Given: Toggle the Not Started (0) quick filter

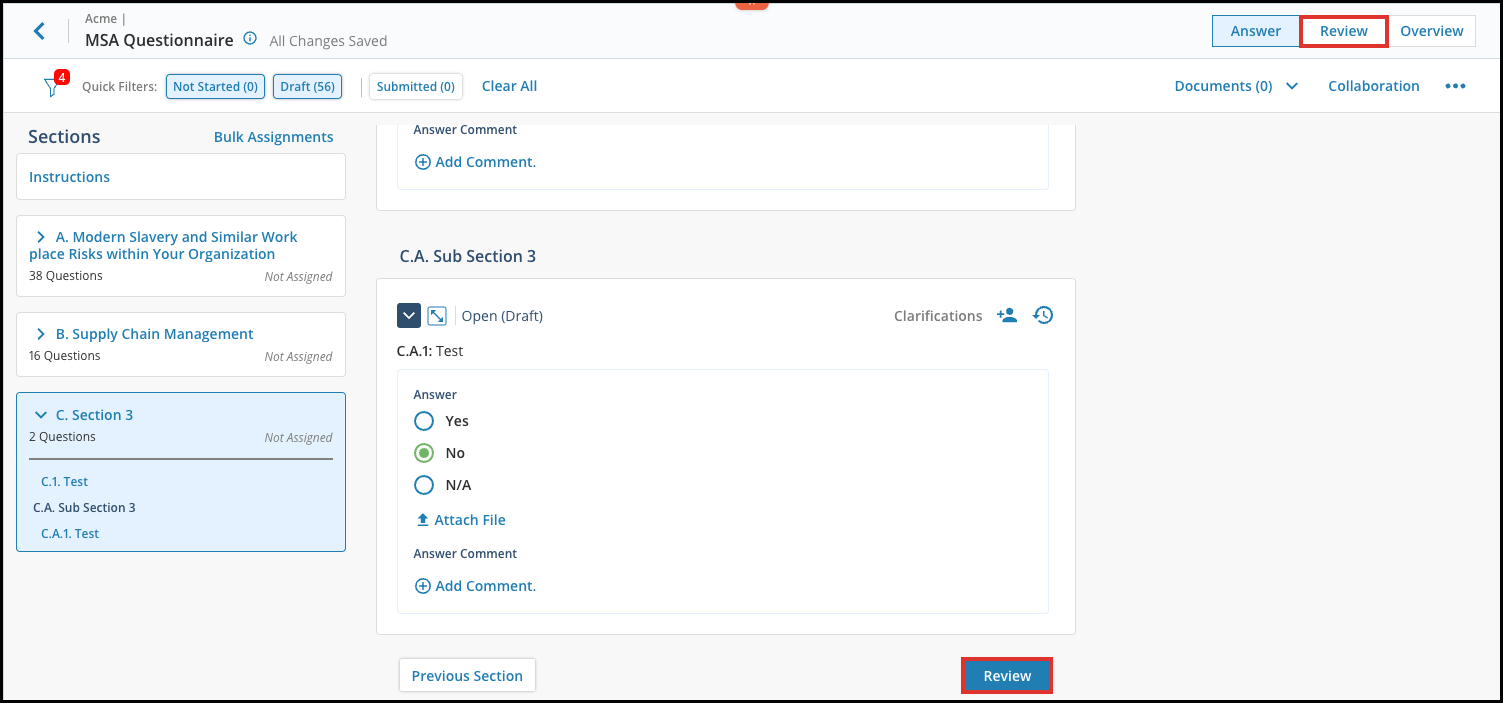Looking at the screenshot, I should 215,87.
